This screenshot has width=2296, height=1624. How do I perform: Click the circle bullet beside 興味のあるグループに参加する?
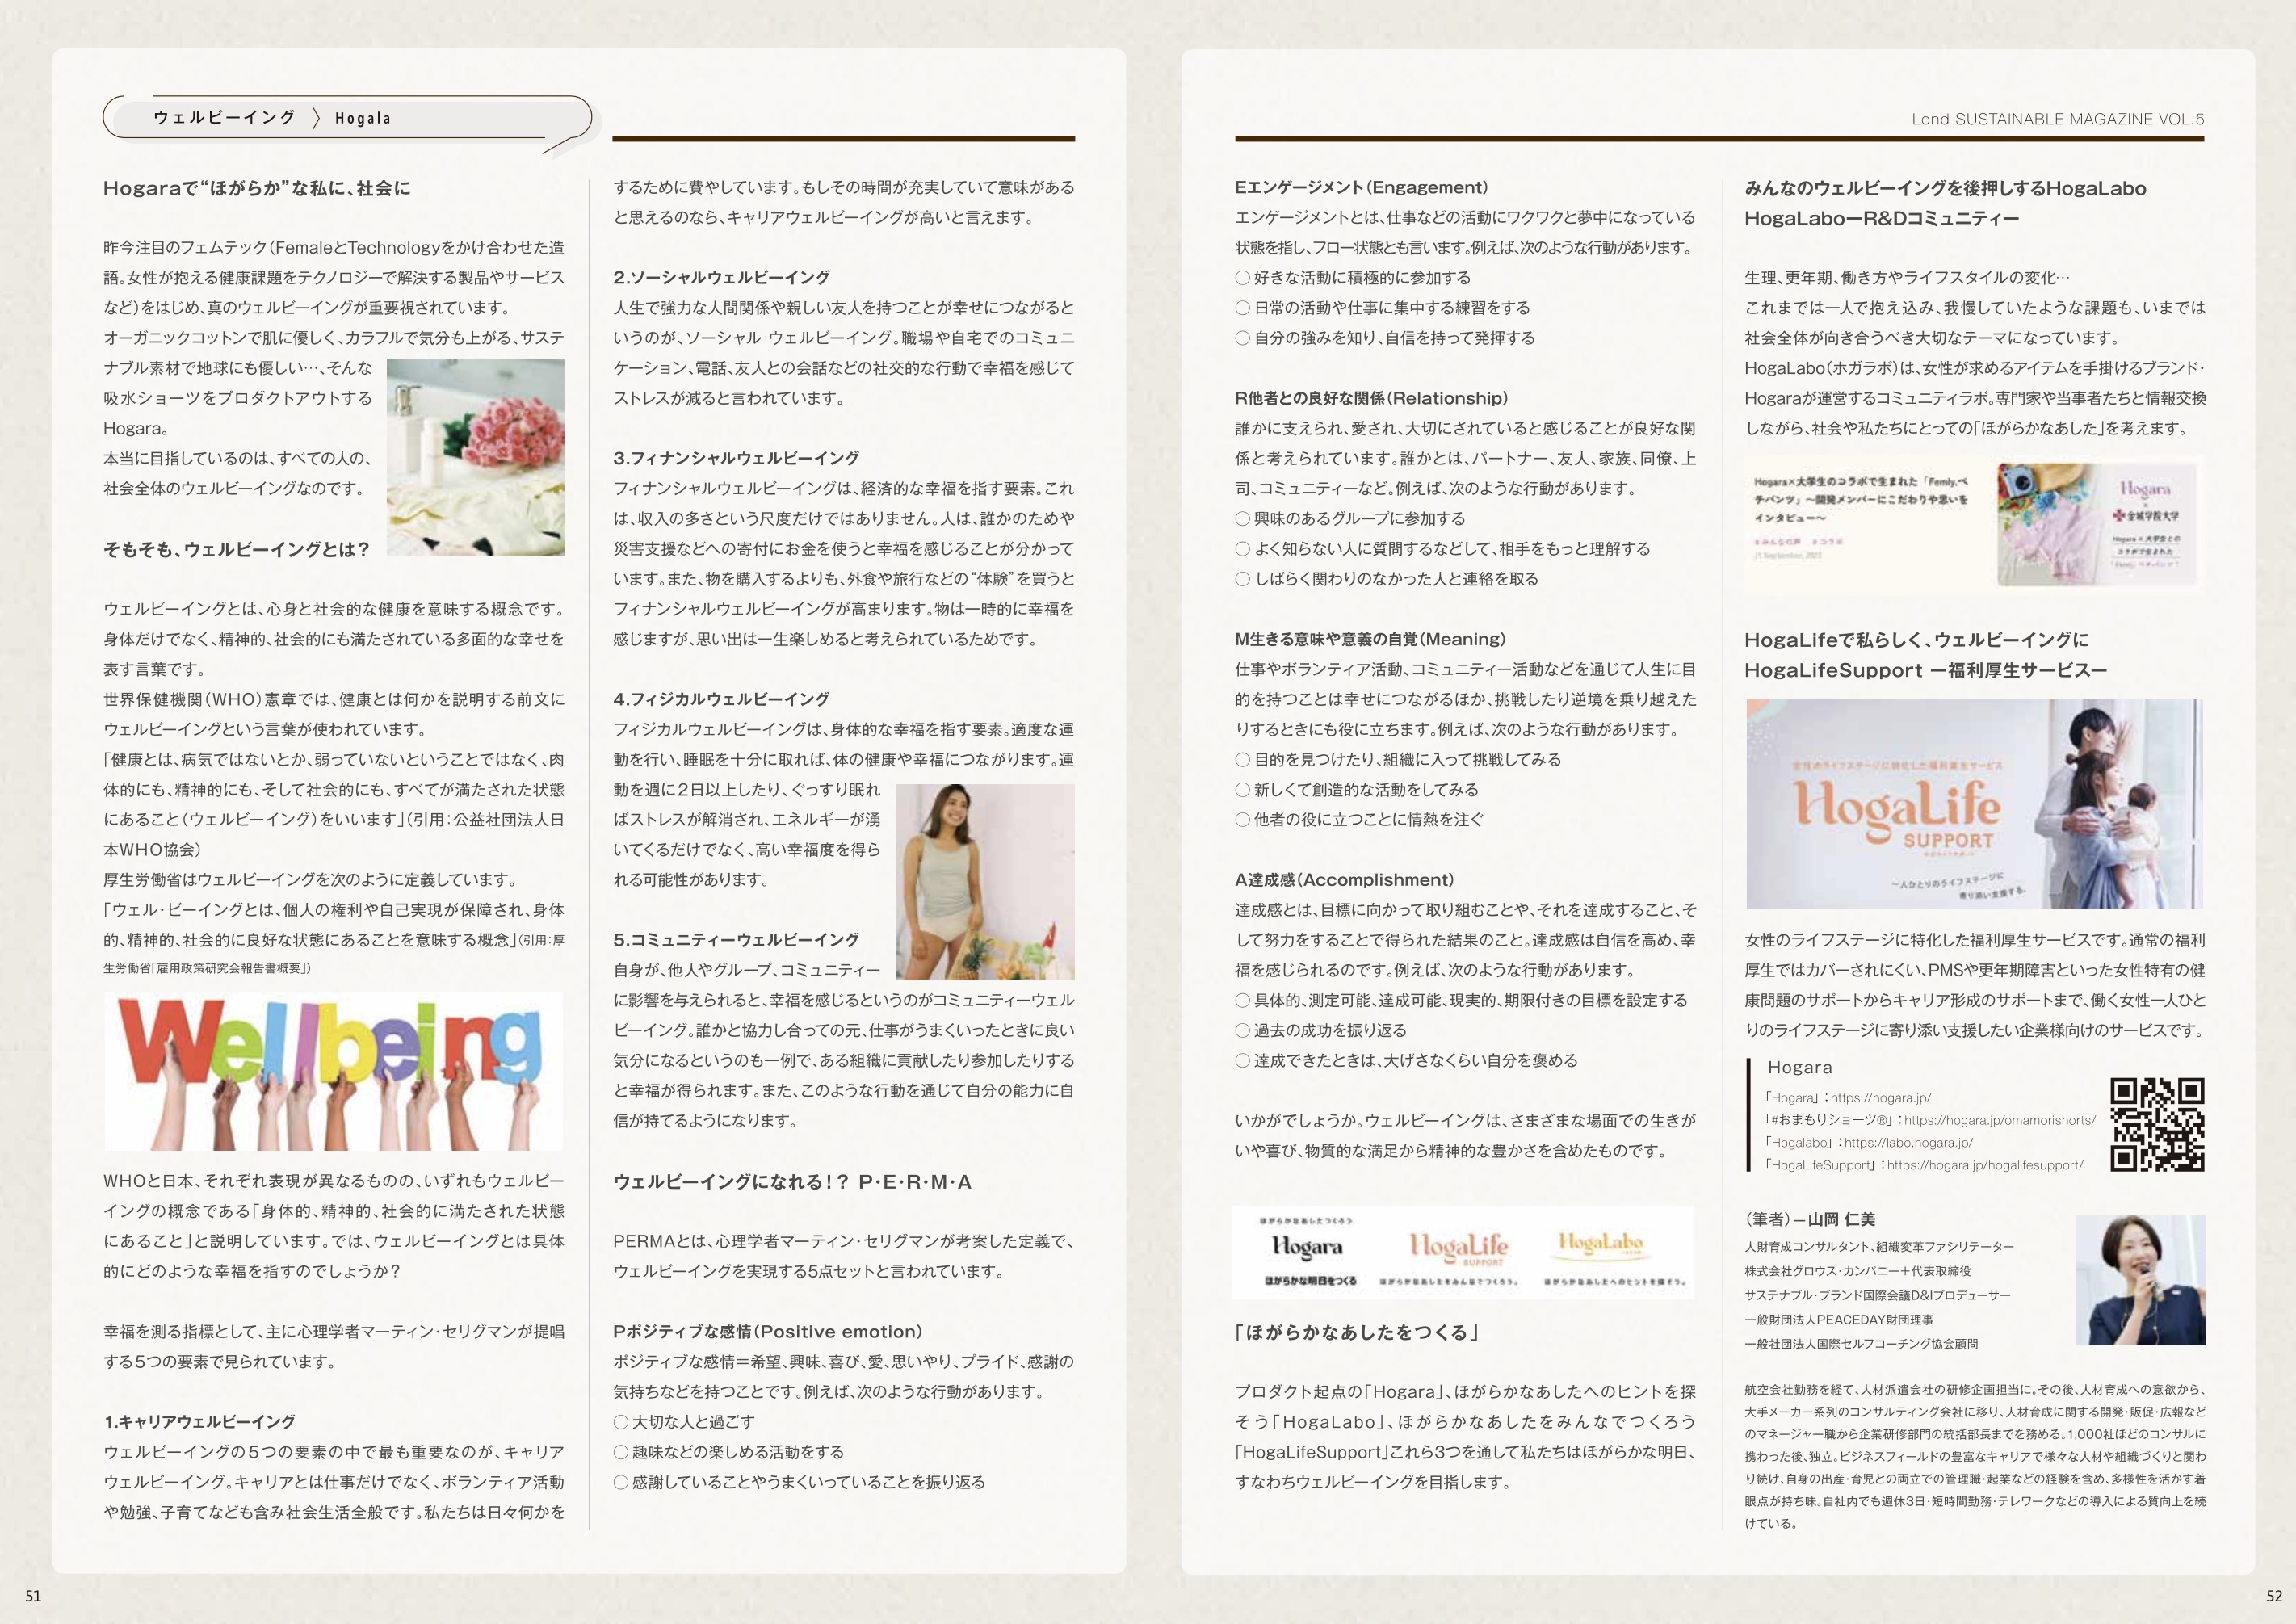tap(1242, 518)
